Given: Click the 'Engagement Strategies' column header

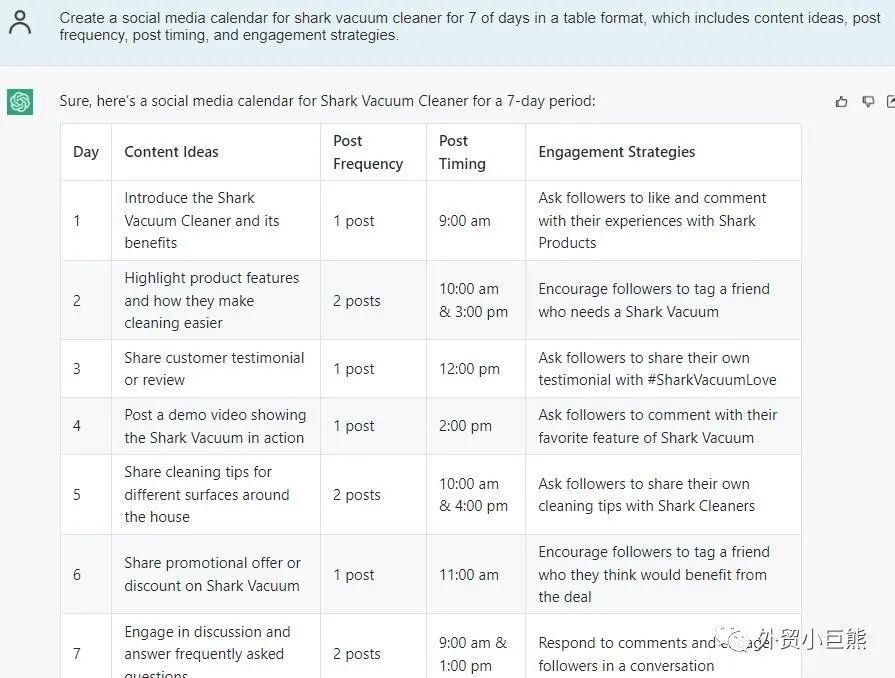Looking at the screenshot, I should (617, 152).
